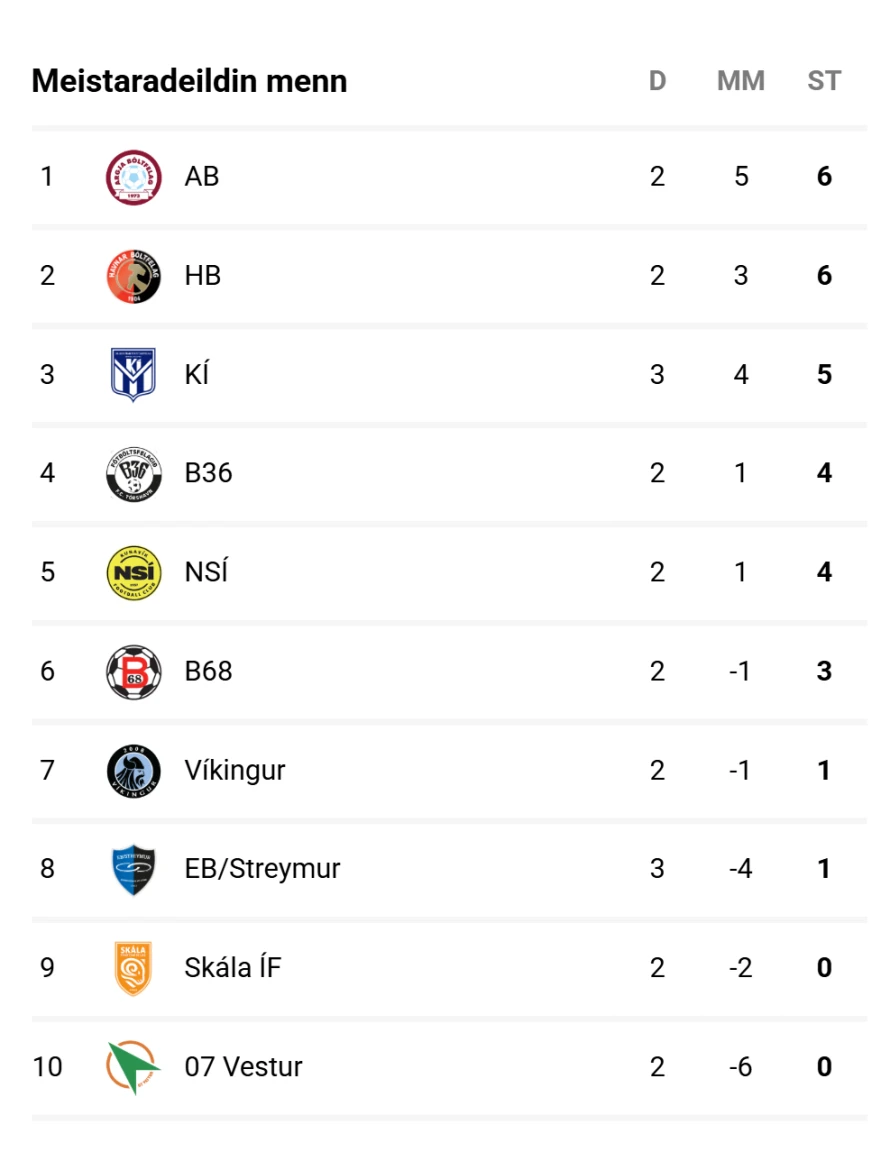This screenshot has height=1170, width=890.
Task: Click the AB club crest
Action: (x=133, y=178)
